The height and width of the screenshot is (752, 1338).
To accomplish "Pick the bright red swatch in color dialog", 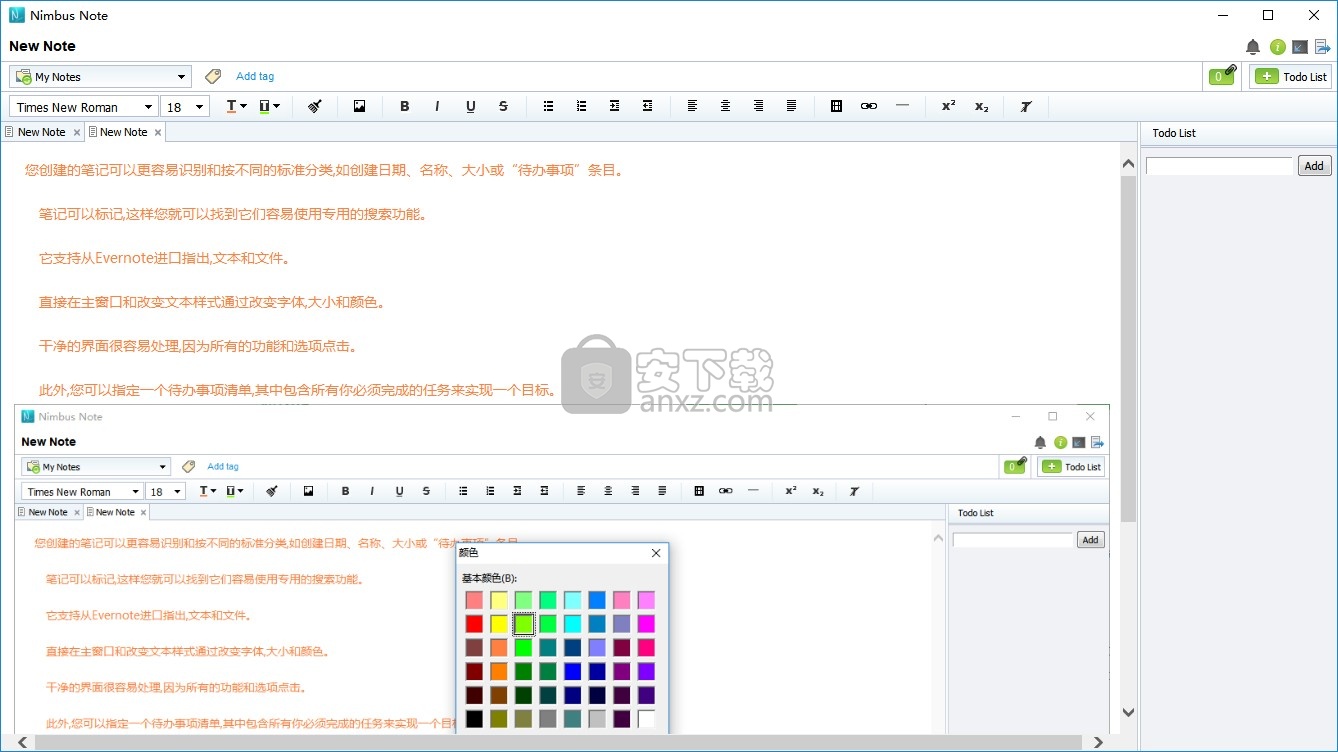I will (474, 624).
